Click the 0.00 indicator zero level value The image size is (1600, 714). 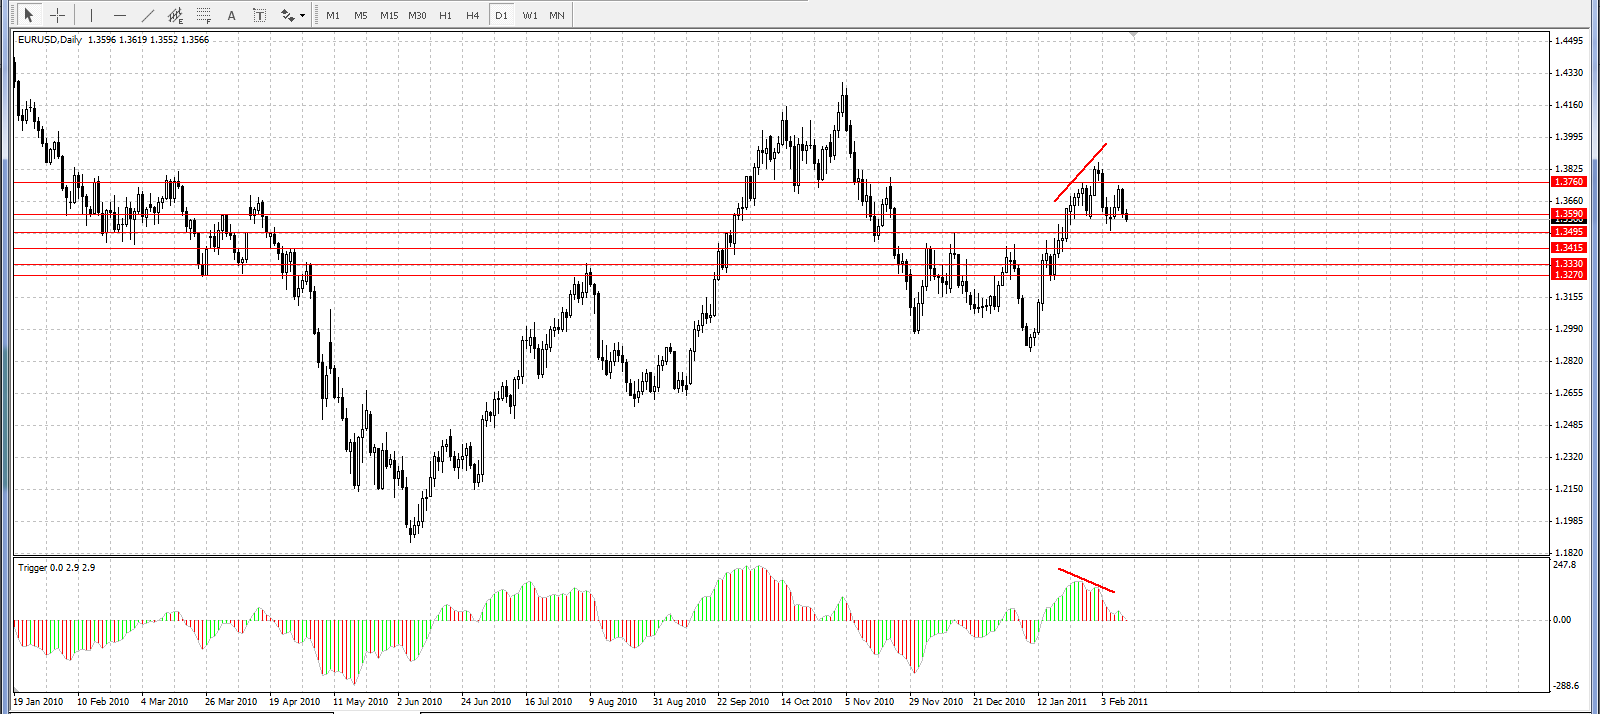point(1562,620)
